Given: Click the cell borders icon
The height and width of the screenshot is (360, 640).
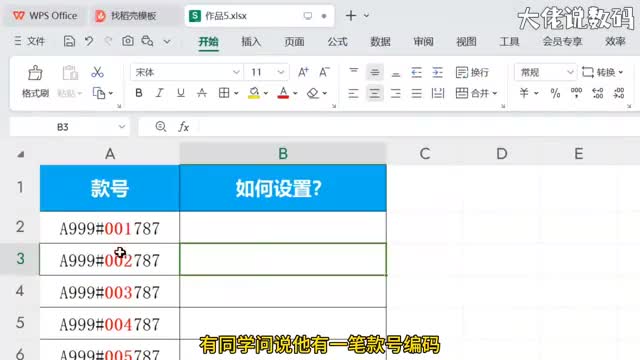Looking at the screenshot, I should [x=224, y=93].
